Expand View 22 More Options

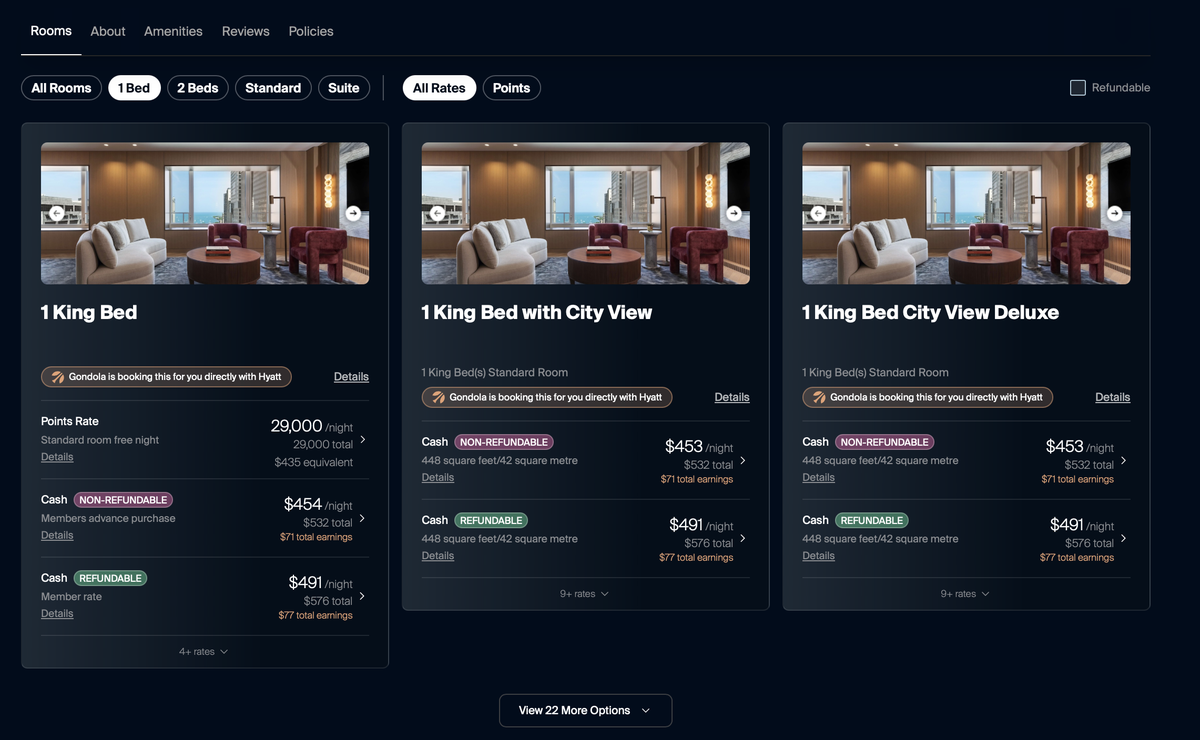pyautogui.click(x=585, y=710)
